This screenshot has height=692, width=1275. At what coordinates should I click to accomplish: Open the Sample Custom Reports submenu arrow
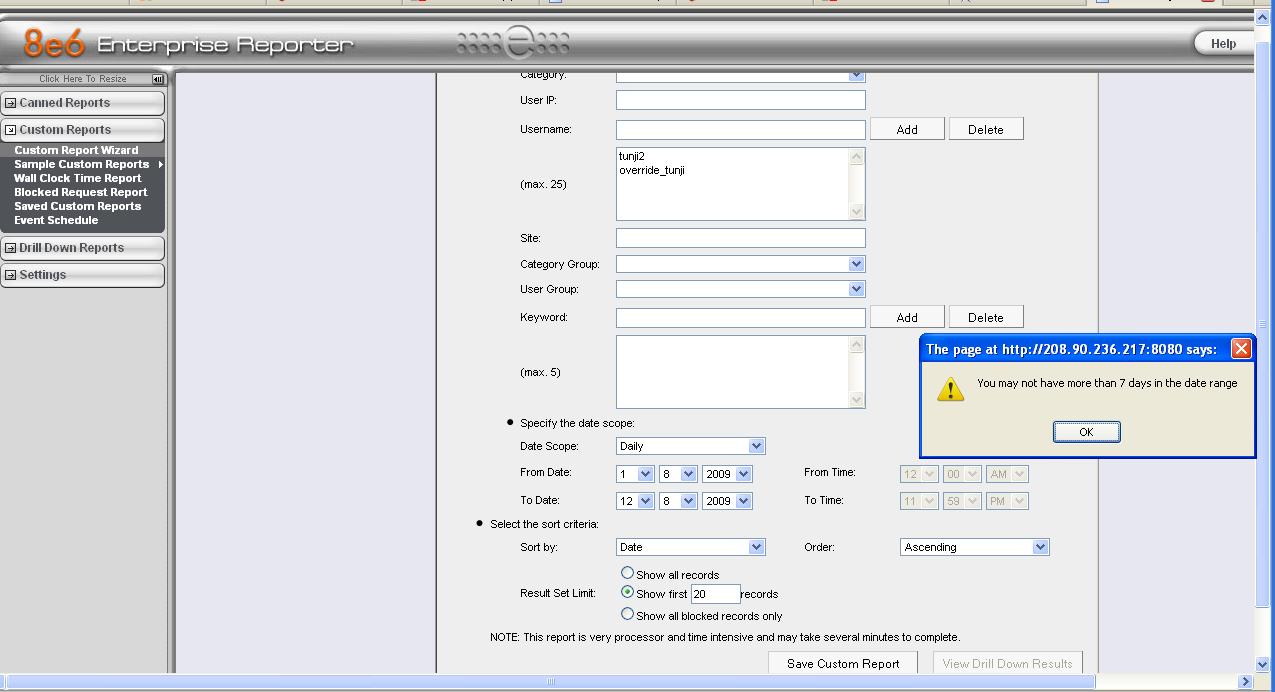tap(159, 164)
